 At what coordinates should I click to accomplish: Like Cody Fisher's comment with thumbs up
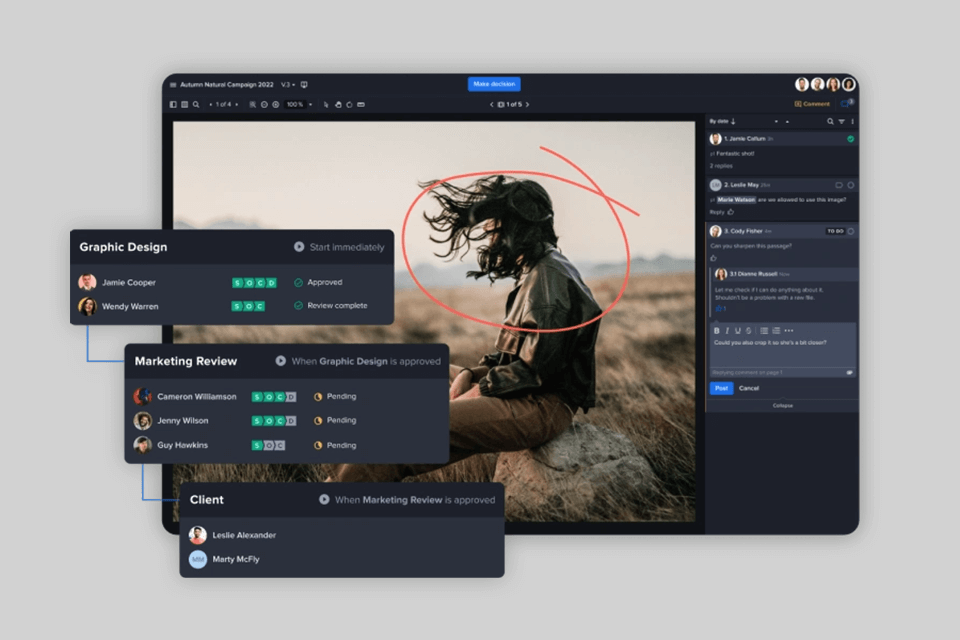point(713,258)
